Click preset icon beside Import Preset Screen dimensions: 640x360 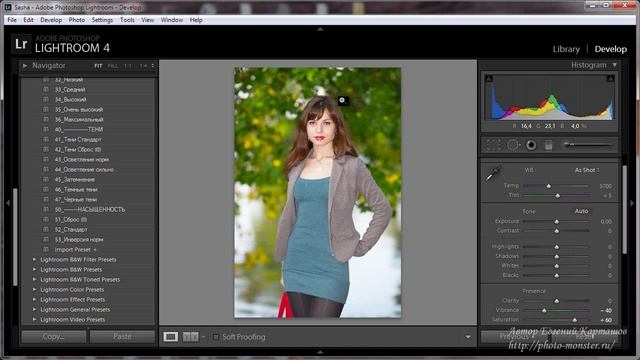pos(46,249)
